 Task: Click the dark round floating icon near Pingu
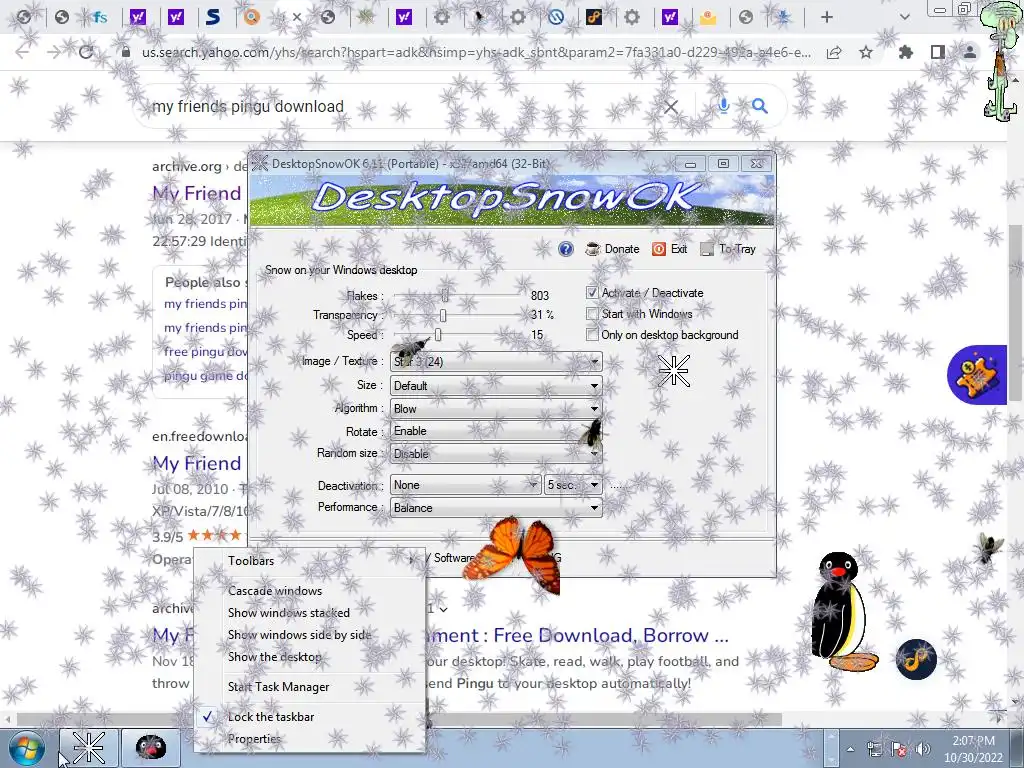tap(916, 659)
